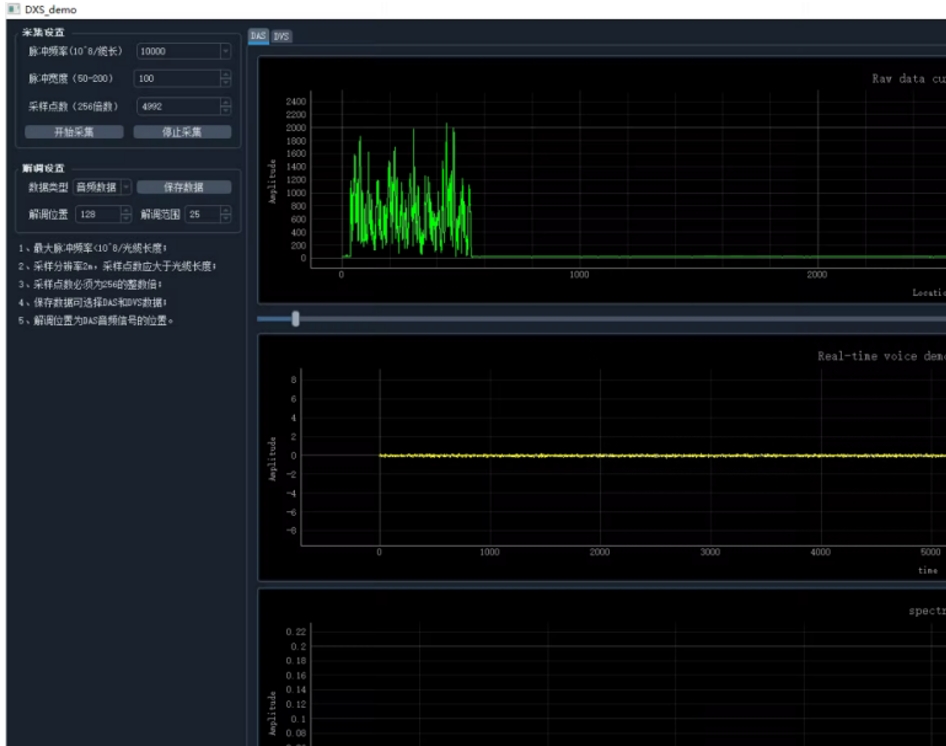Click the Save Data (保存数据) button

pos(184,187)
